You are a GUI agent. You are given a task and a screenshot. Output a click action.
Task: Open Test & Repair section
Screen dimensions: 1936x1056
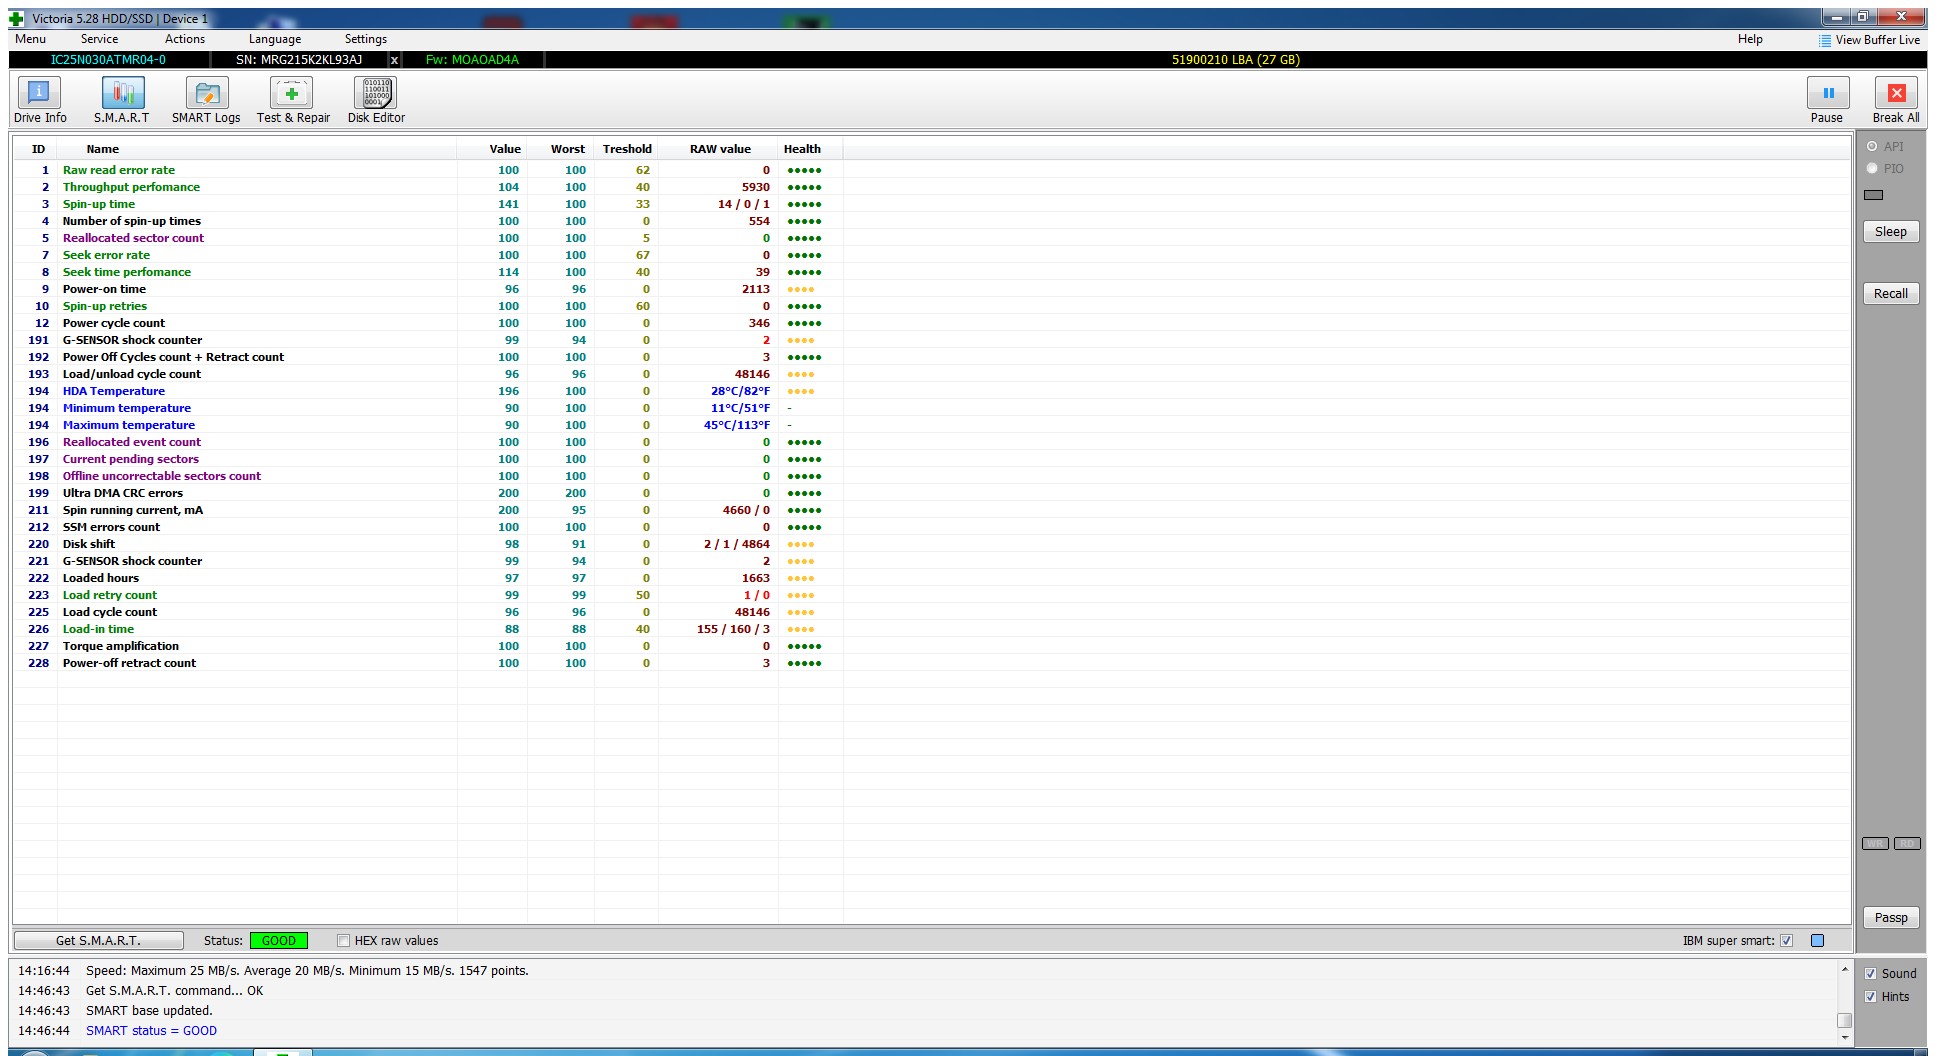(x=293, y=101)
